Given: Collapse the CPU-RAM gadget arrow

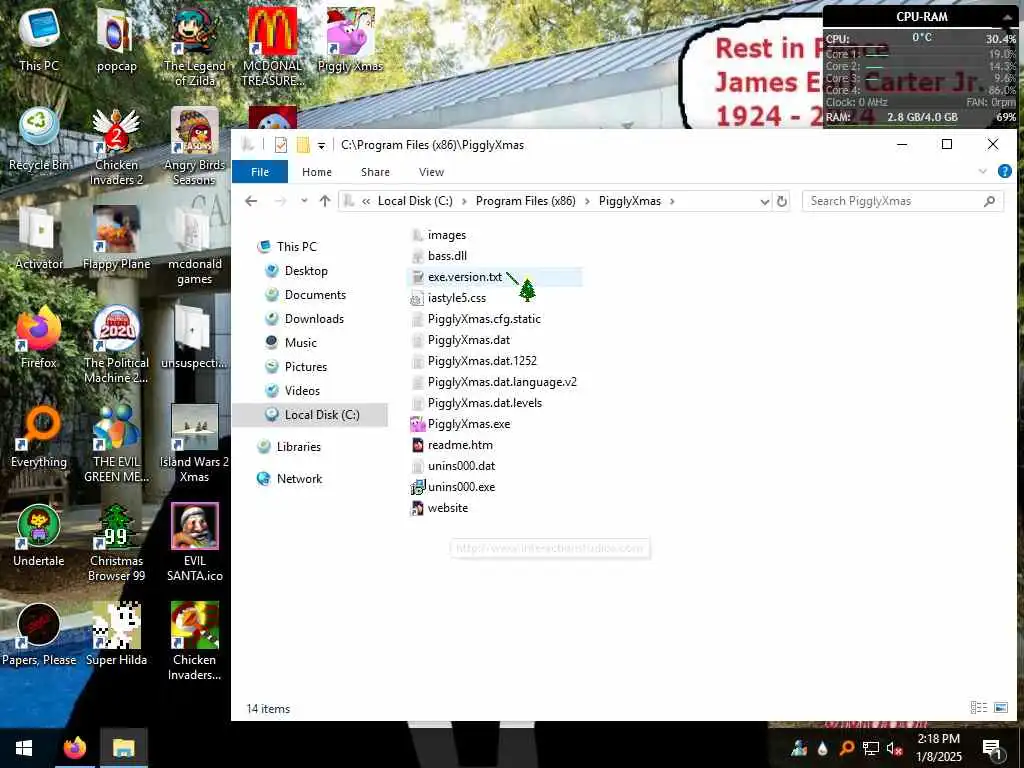Looking at the screenshot, I should point(1007,17).
